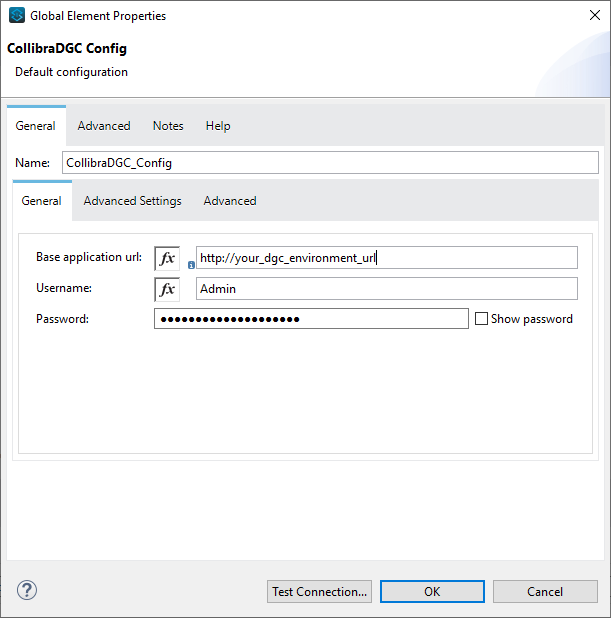Confirm with the OK button

[x=432, y=591]
